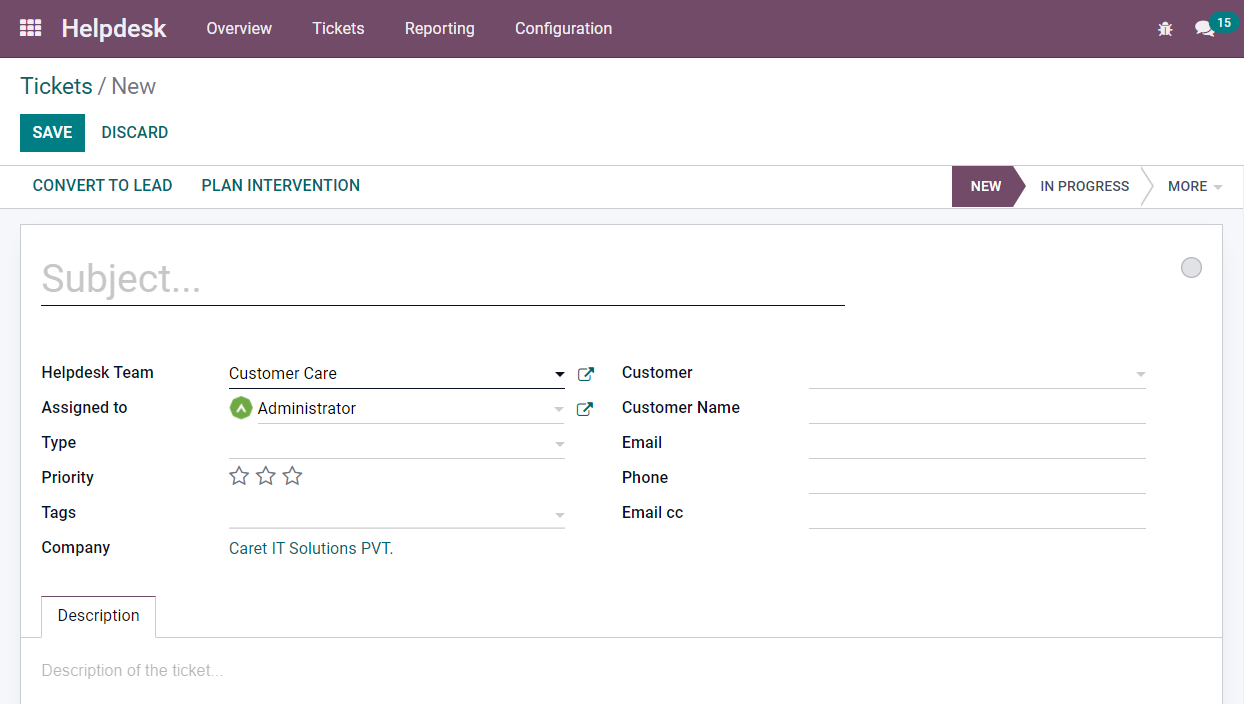
Task: Click the kanban state circle on the ticket
Action: (1191, 267)
